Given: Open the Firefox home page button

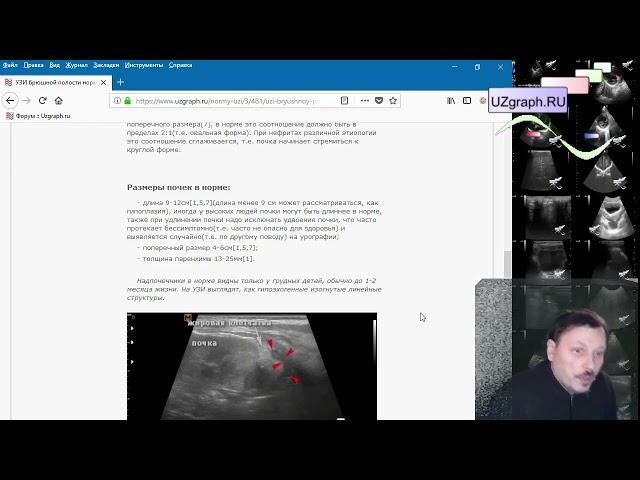Looking at the screenshot, I should click(58, 100).
